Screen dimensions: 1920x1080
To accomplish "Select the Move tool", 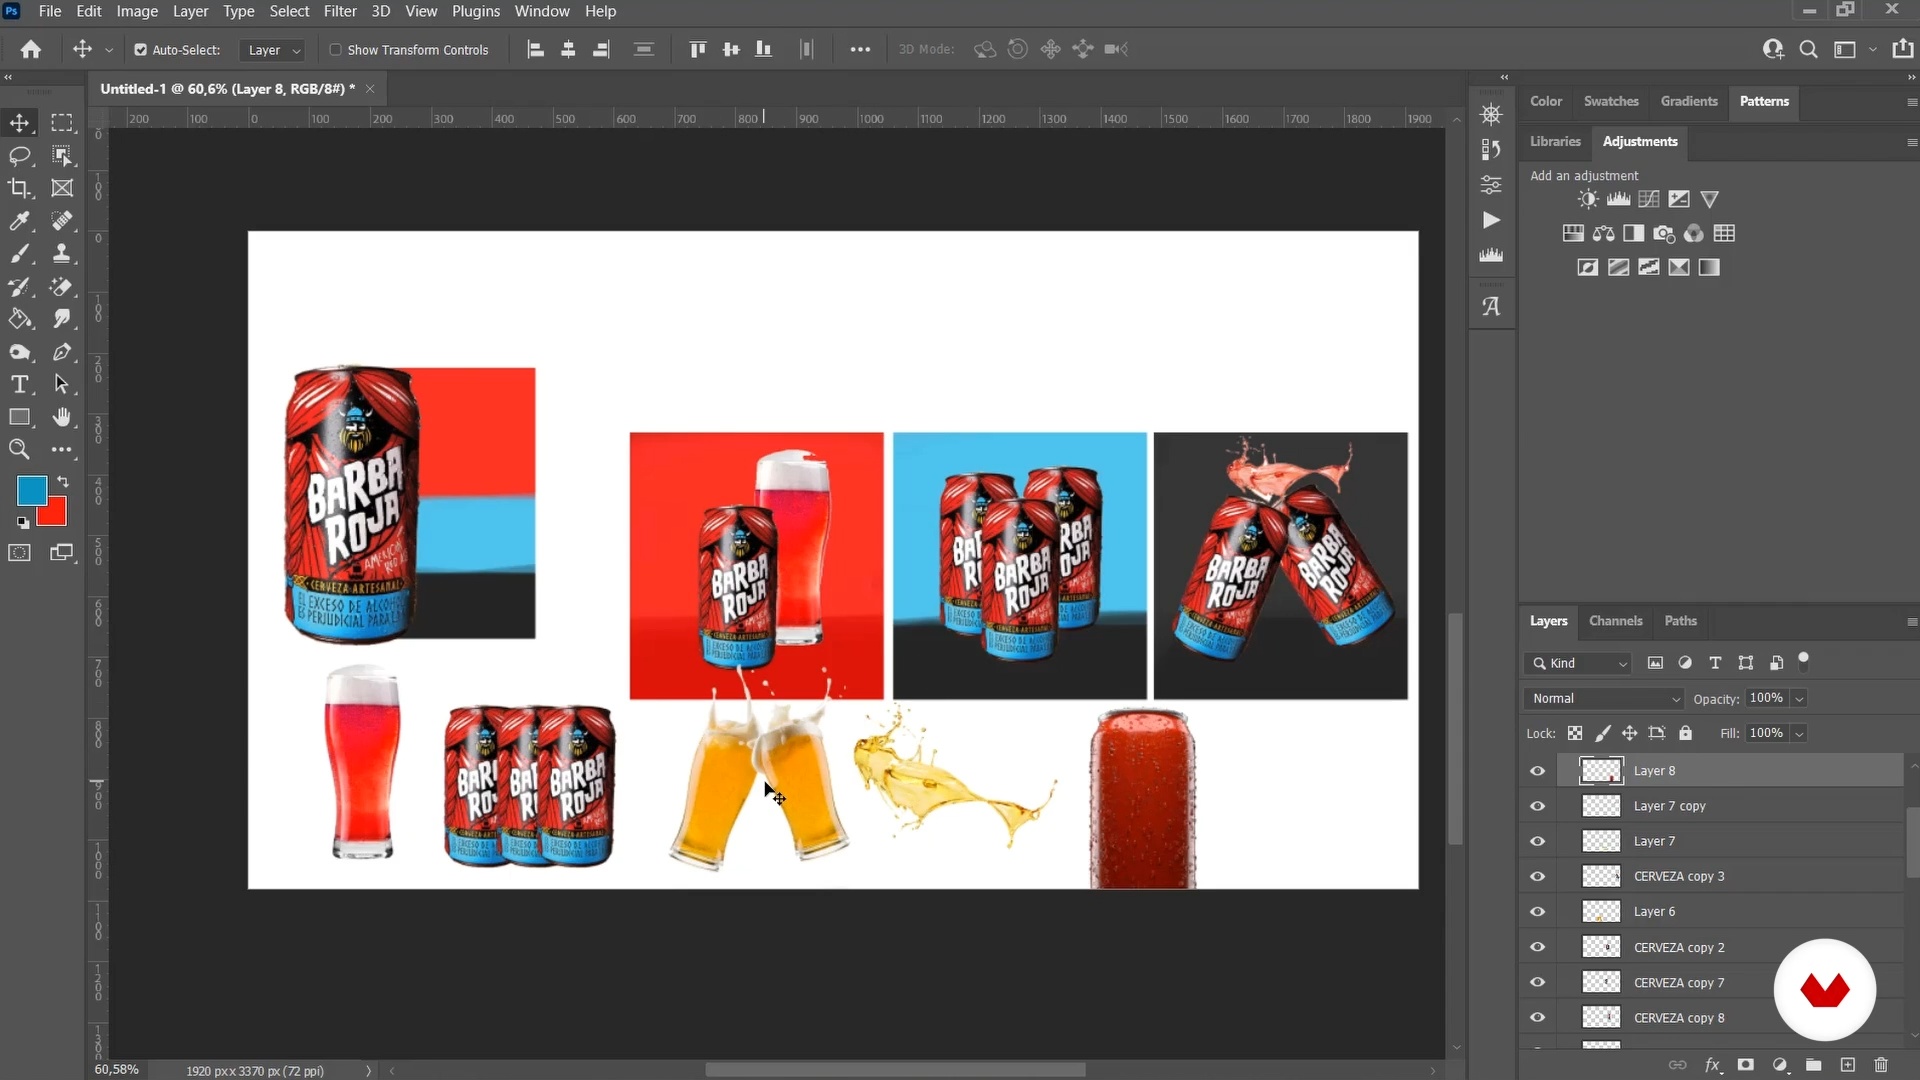I will (x=19, y=123).
